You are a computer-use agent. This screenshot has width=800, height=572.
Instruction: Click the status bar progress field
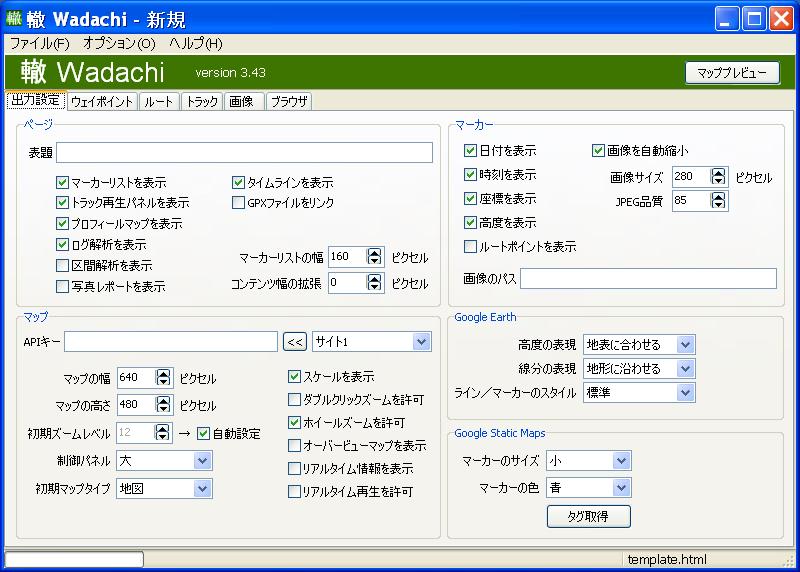coord(74,559)
